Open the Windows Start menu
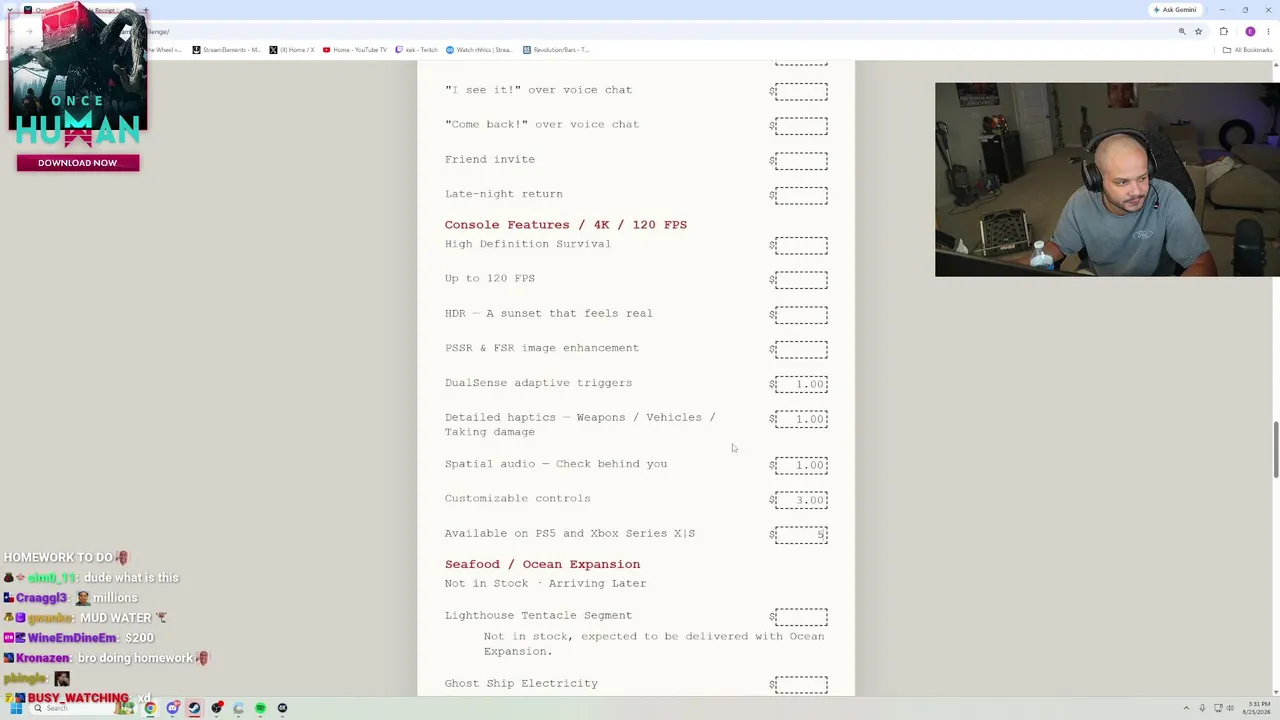The image size is (1280, 720). 16,708
